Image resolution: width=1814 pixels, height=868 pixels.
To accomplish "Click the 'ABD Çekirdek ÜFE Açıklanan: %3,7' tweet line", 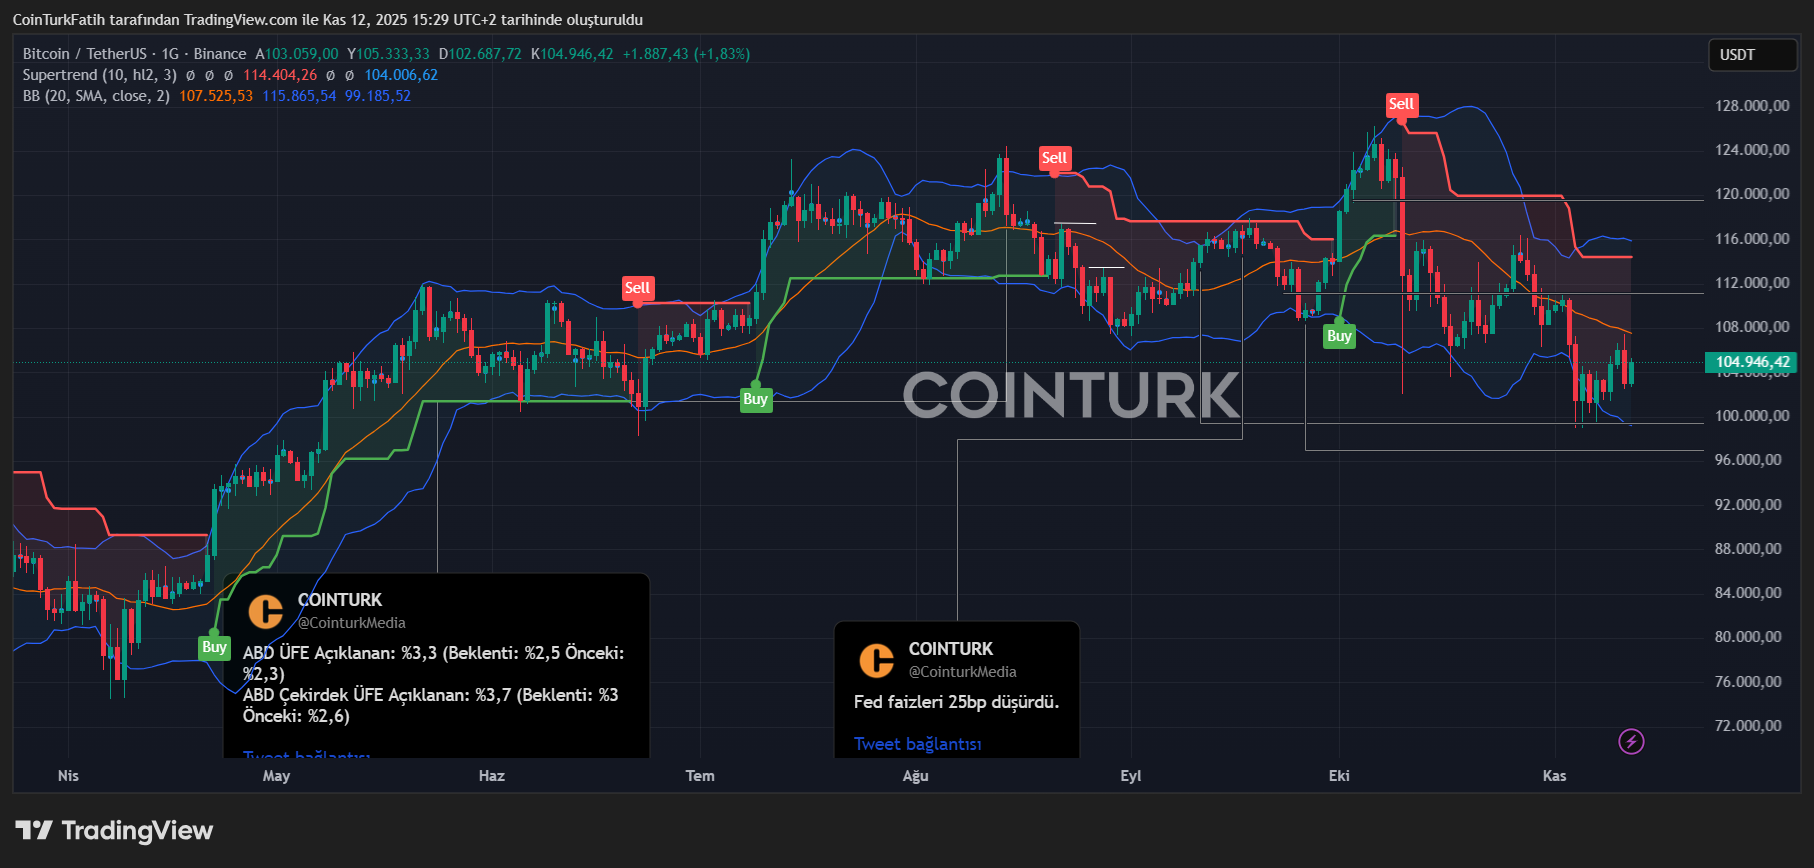I will [x=430, y=705].
